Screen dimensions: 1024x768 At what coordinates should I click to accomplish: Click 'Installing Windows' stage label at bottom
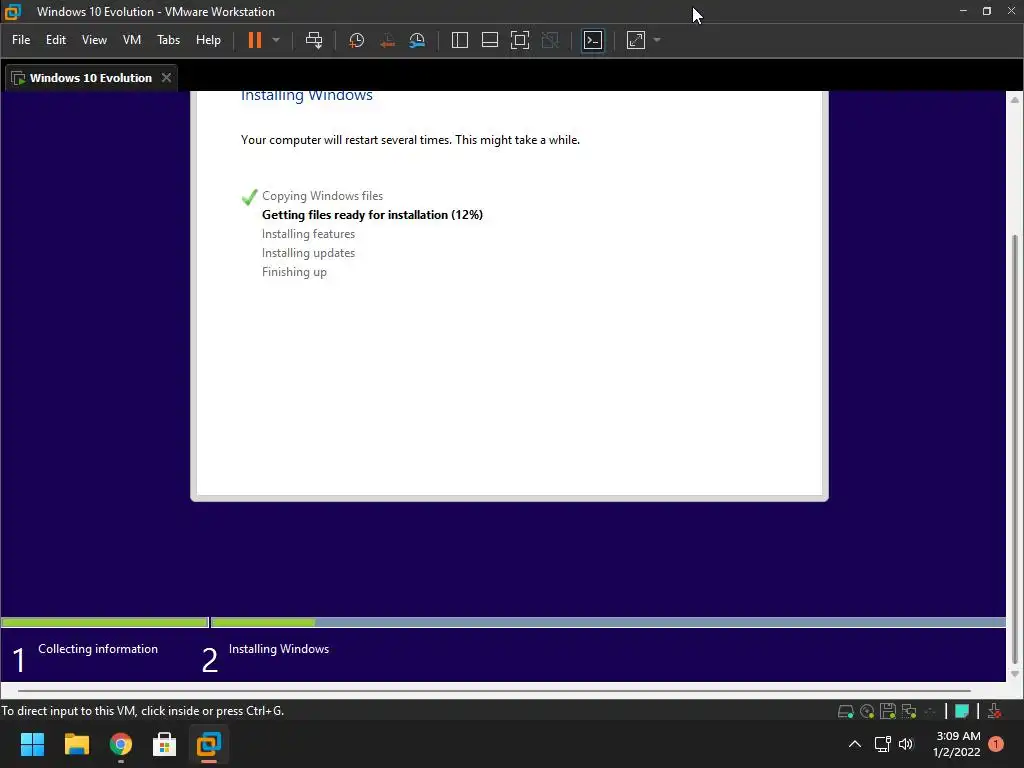pyautogui.click(x=279, y=649)
